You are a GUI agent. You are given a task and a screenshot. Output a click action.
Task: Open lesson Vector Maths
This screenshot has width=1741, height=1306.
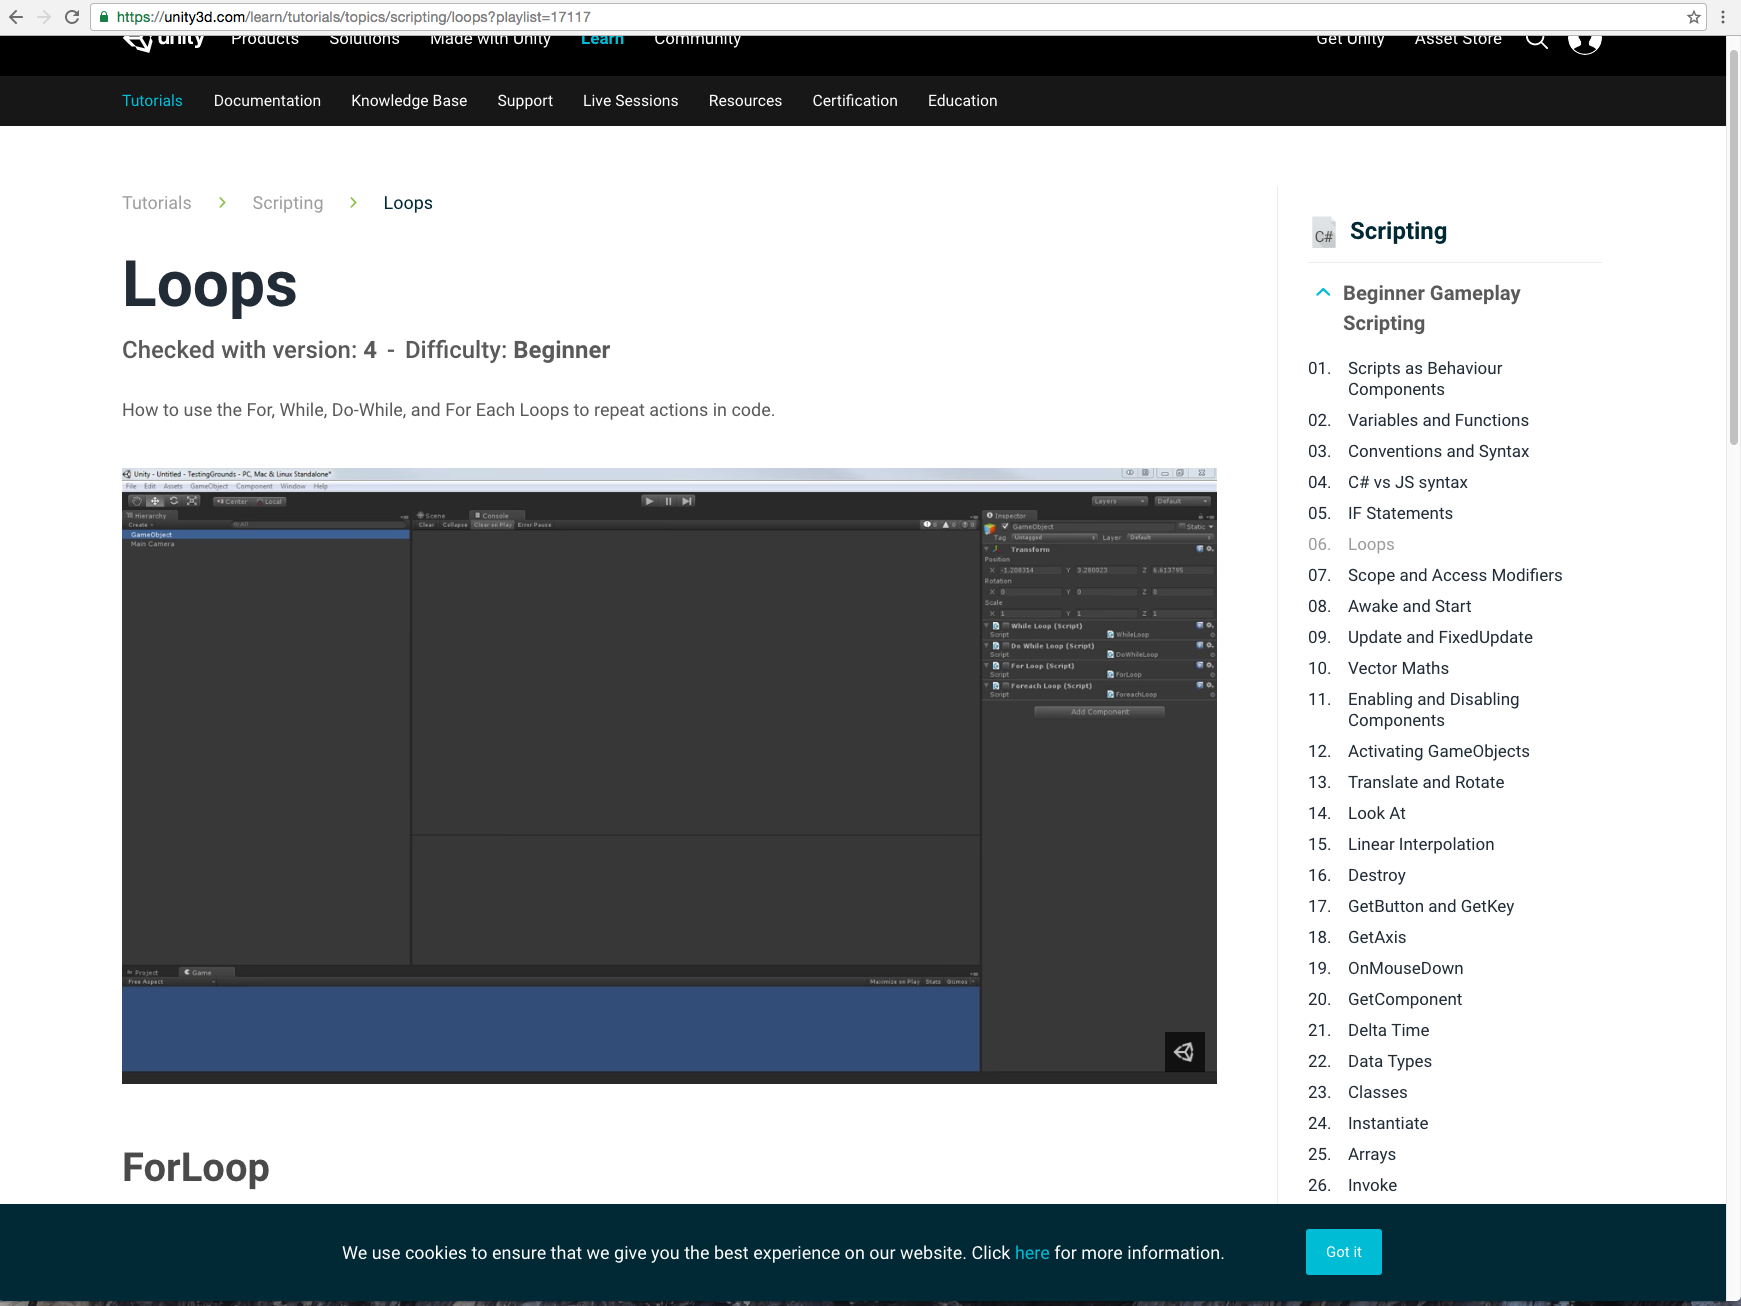[x=1398, y=669]
